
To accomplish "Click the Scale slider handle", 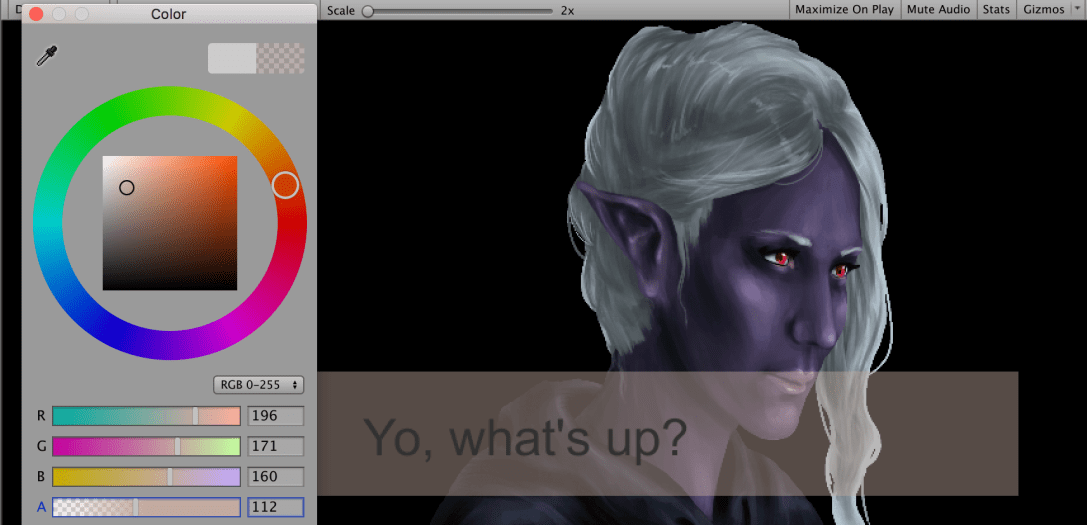I will point(368,10).
